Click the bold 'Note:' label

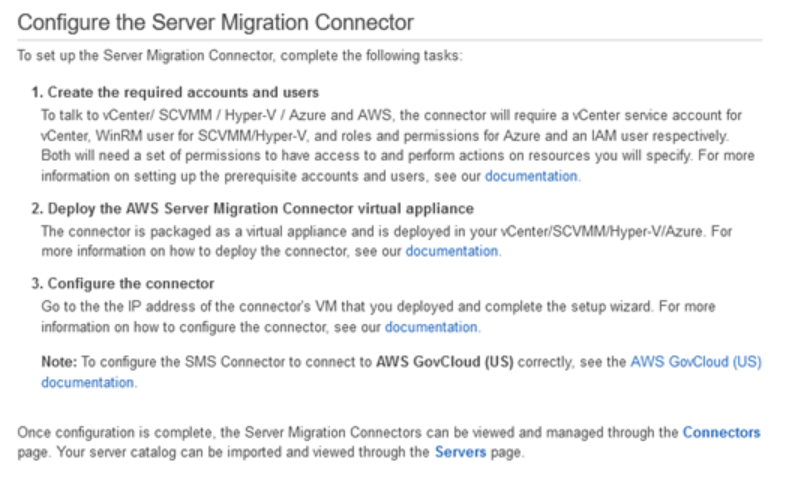pyautogui.click(x=59, y=362)
